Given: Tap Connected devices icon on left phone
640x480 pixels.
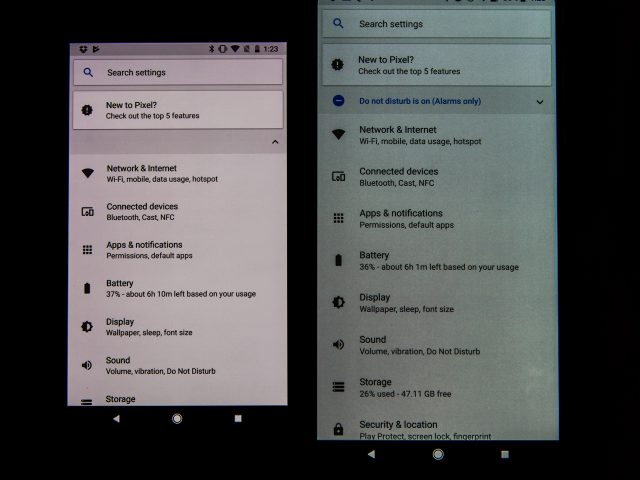Looking at the screenshot, I should tap(88, 211).
